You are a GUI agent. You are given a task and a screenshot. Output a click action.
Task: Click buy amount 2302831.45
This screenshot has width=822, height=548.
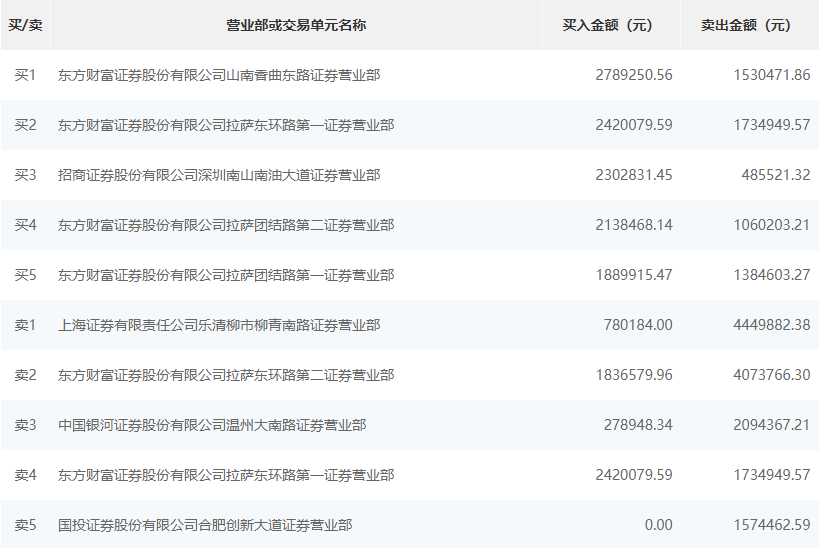click(x=634, y=175)
